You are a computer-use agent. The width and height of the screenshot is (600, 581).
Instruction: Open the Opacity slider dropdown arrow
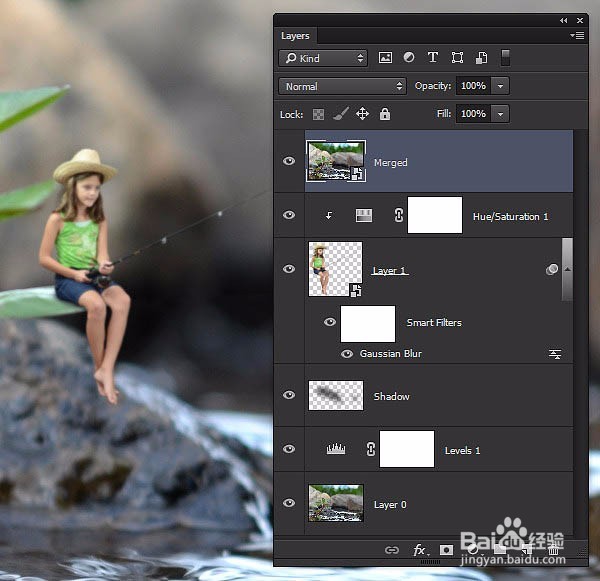point(500,86)
